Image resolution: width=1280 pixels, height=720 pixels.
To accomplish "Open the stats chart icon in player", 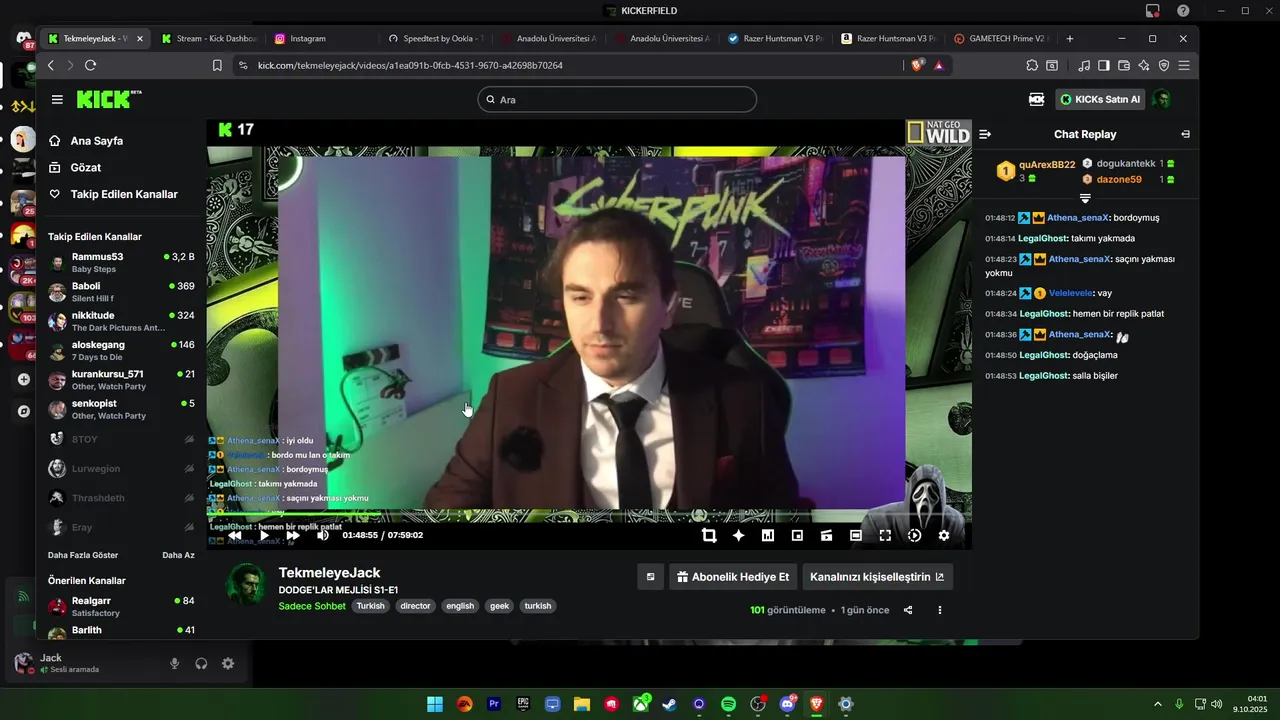I will click(x=768, y=535).
